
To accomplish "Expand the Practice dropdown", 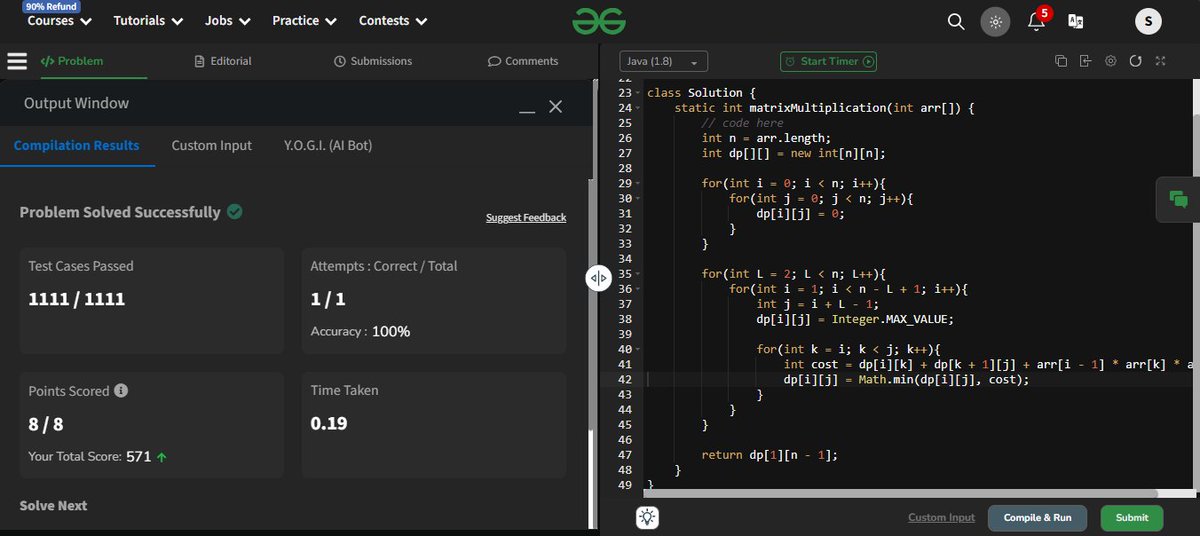I will 305,20.
